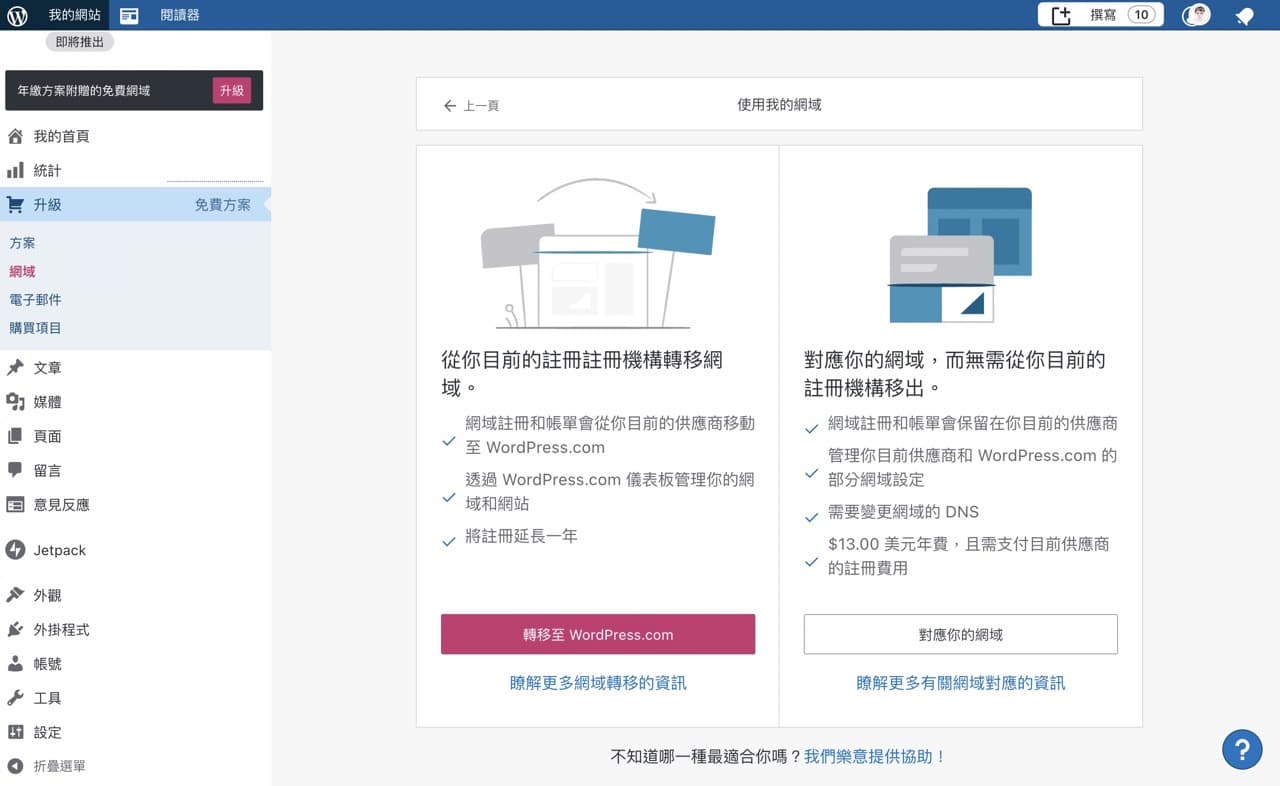Screen dimensions: 1280x786
Task: Click the collapse arrow icon beside 折疊選單
Action: 15,766
